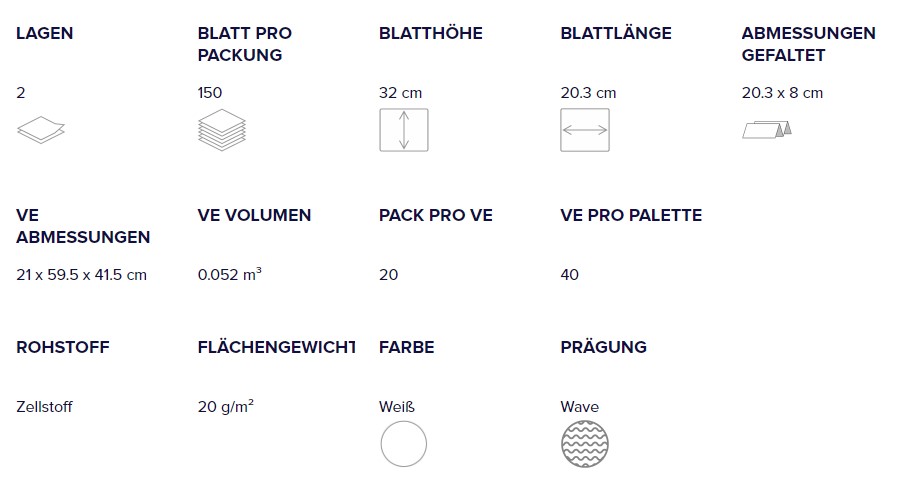
Task: Click the VE volume value 0.052 m³
Action: (x=229, y=274)
